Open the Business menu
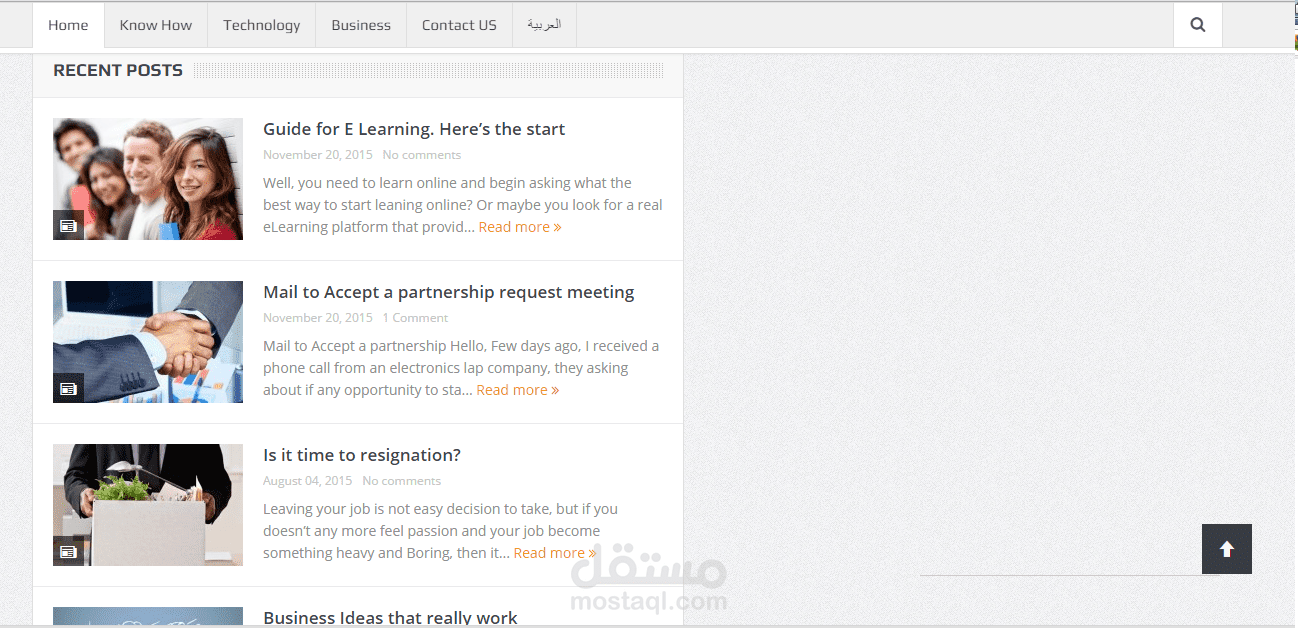 [361, 25]
